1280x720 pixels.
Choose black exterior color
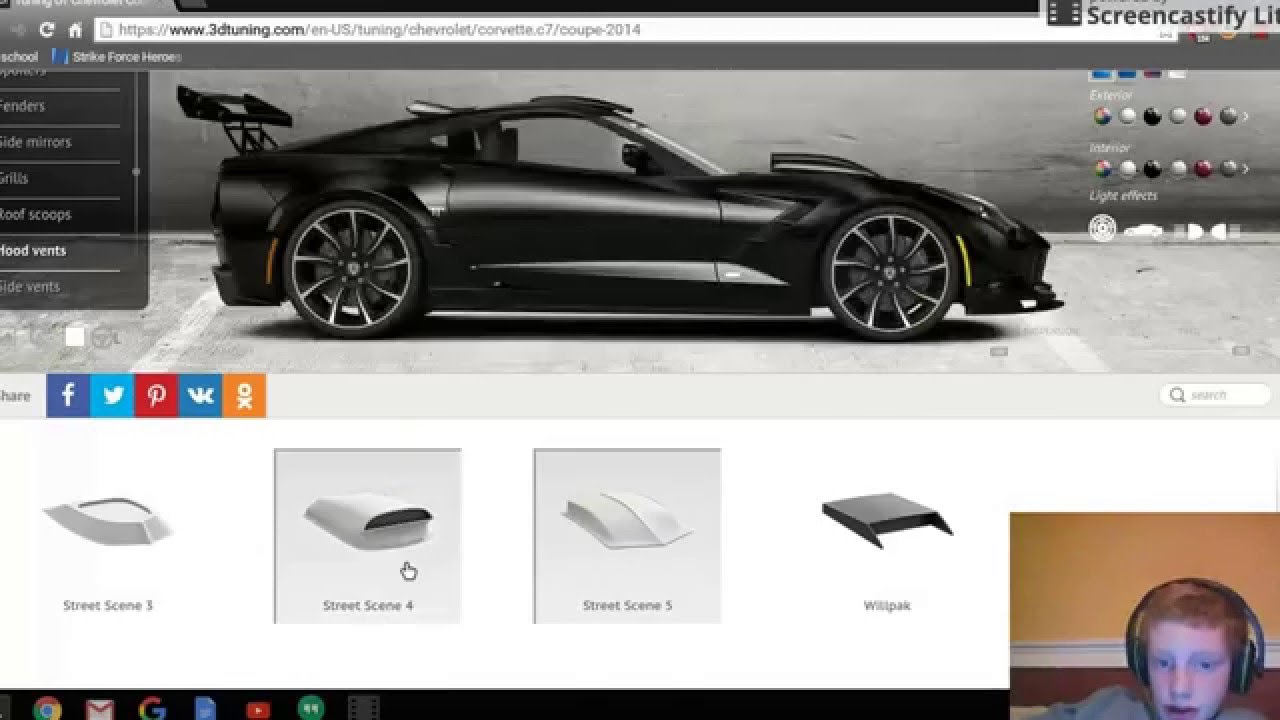(x=1153, y=117)
